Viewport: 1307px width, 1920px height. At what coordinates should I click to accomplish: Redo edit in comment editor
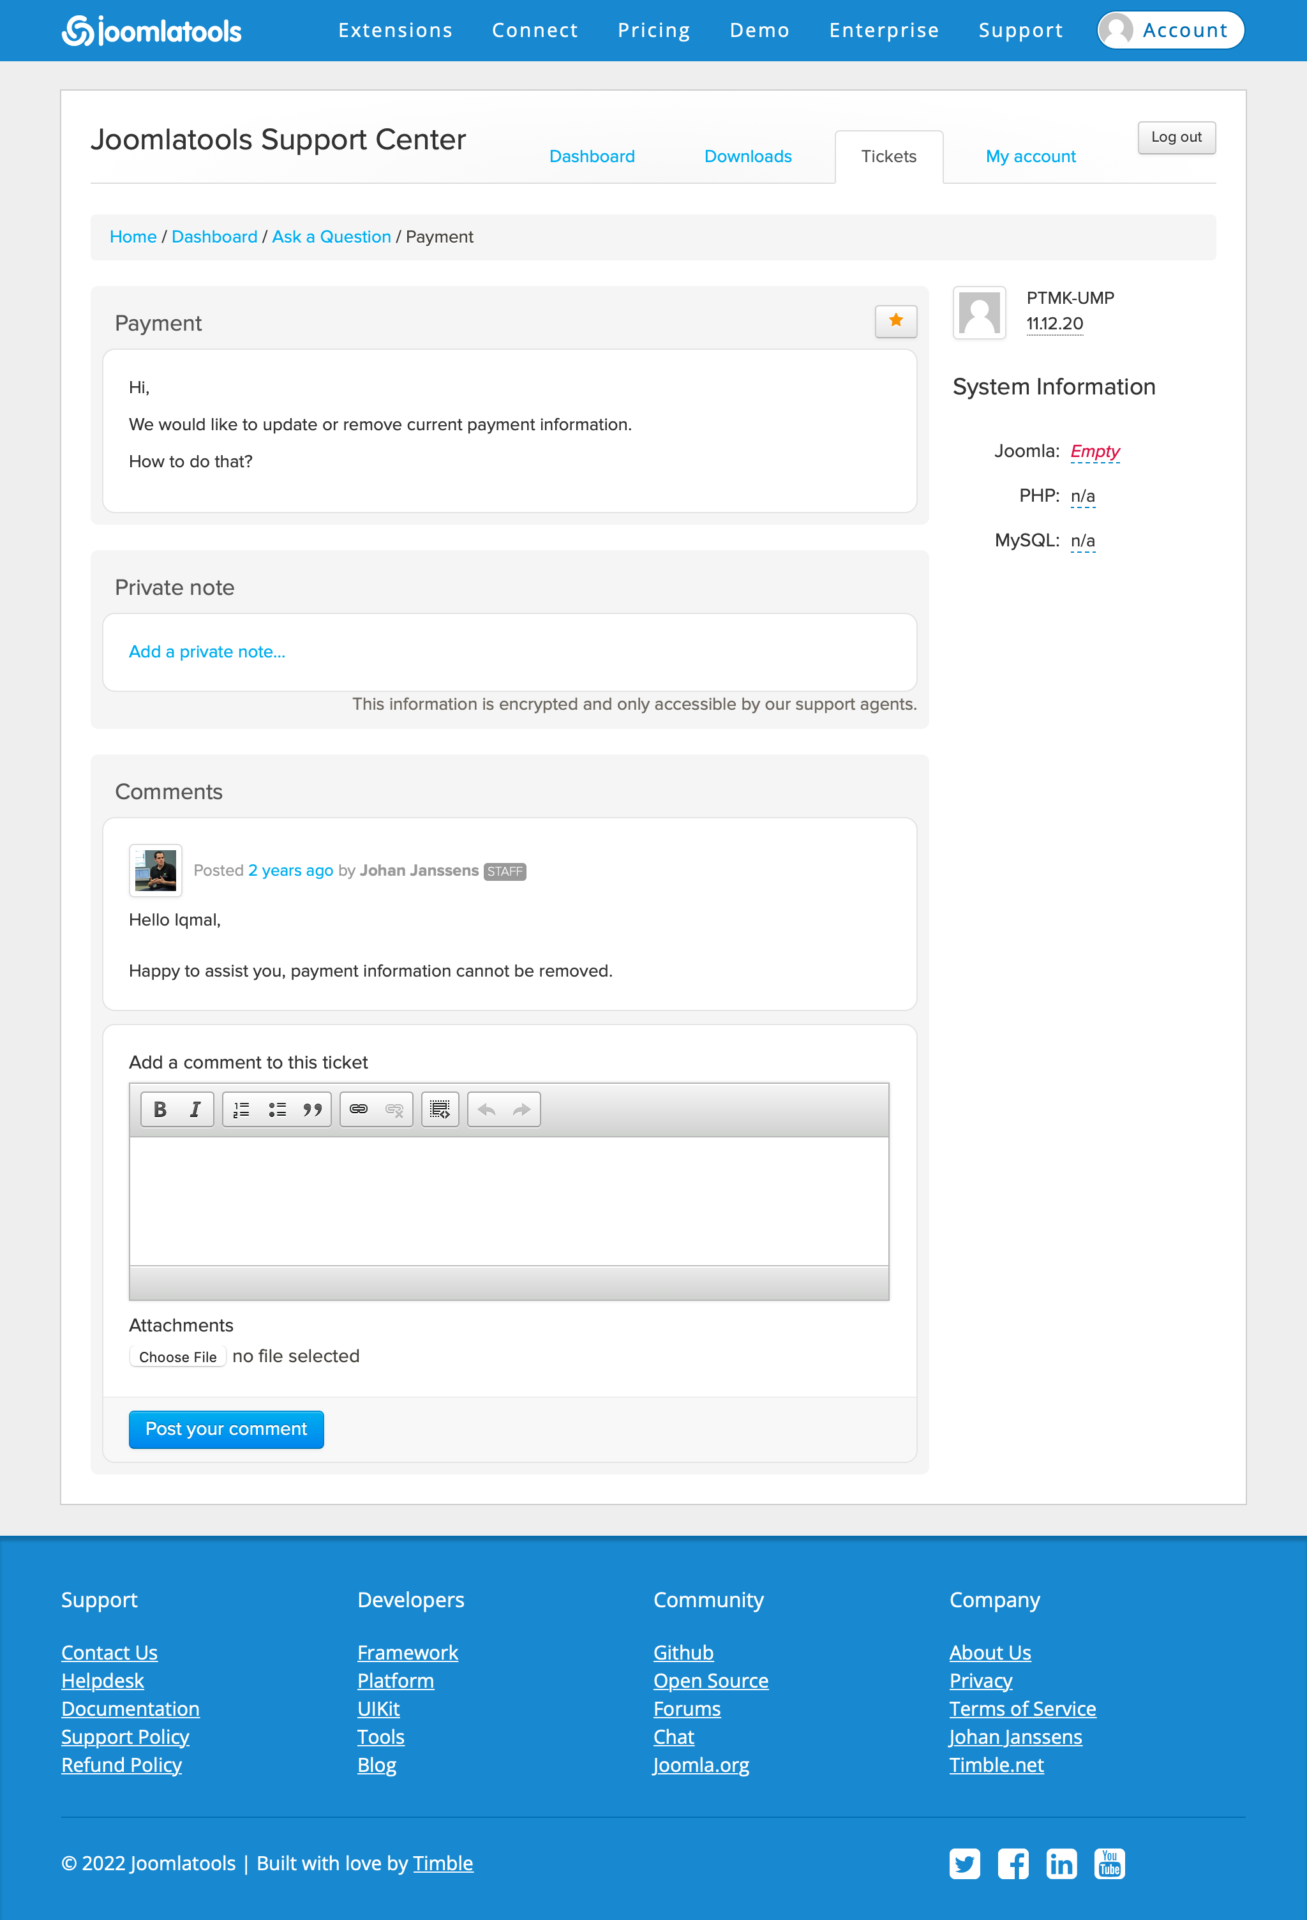(522, 1109)
